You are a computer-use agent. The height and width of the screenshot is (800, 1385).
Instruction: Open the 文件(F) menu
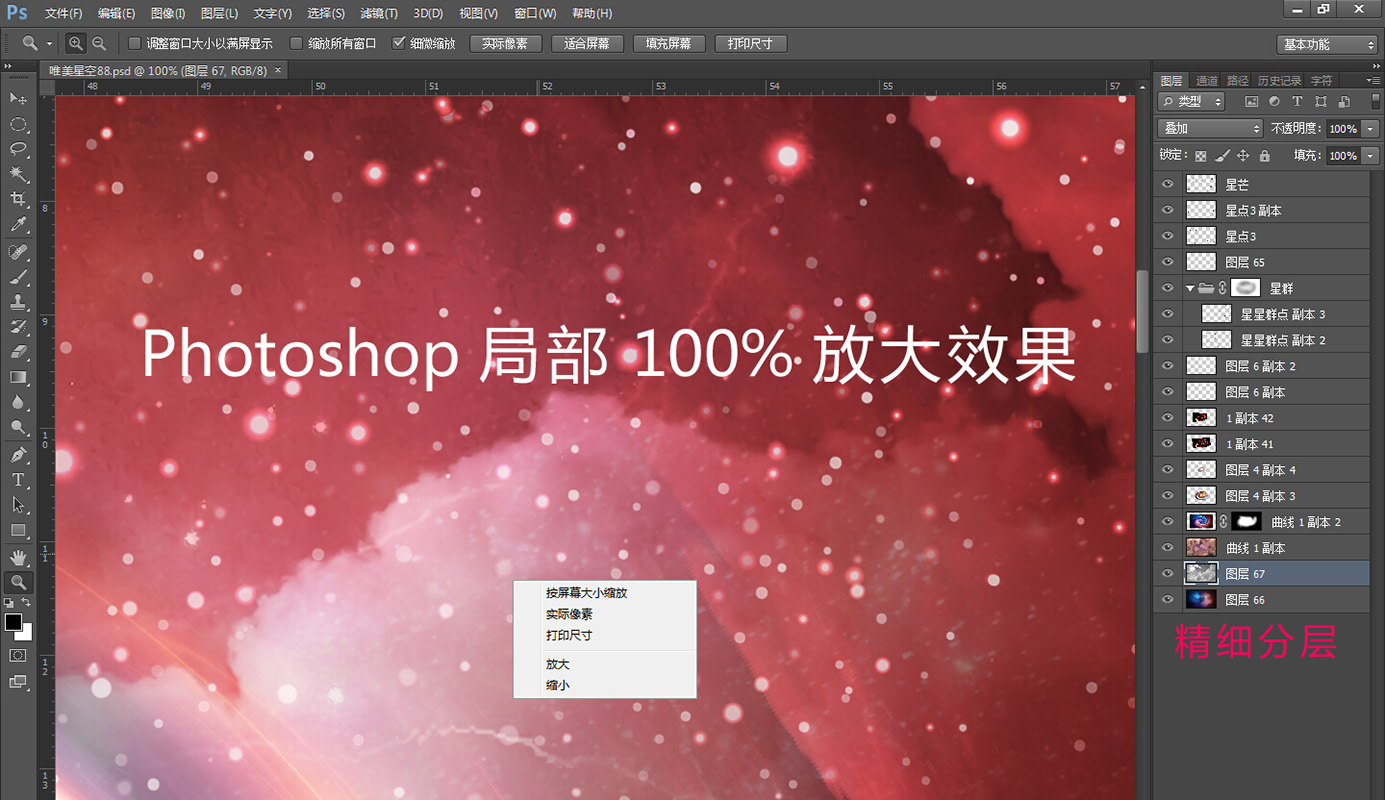[64, 13]
